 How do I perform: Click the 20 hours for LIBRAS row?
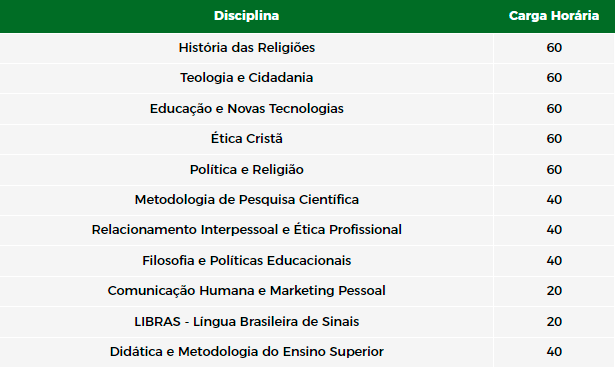[554, 322]
